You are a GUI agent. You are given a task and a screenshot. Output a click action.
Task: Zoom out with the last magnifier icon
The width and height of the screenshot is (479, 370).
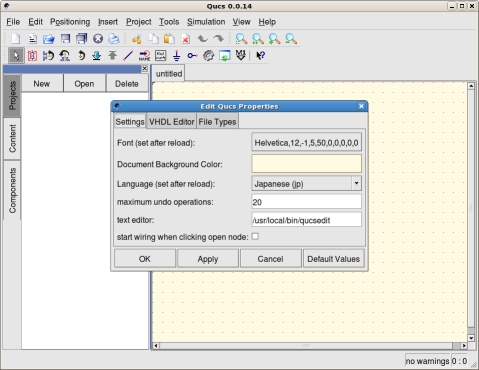click(x=291, y=39)
